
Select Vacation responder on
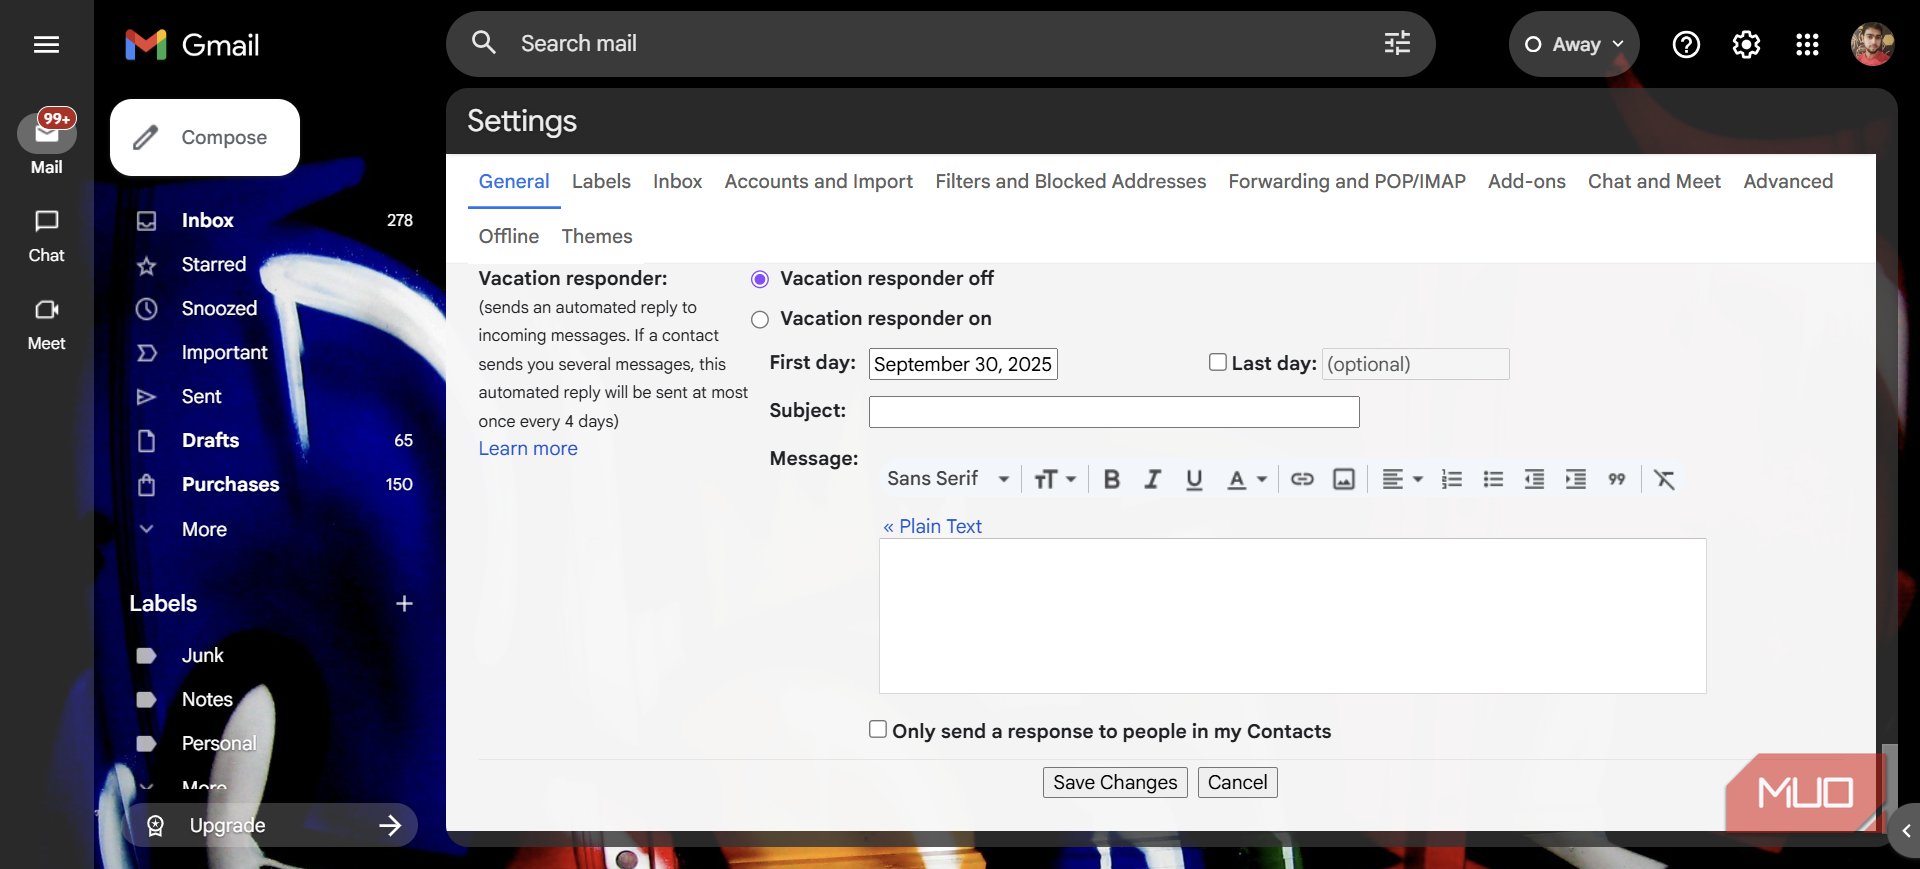(x=760, y=319)
